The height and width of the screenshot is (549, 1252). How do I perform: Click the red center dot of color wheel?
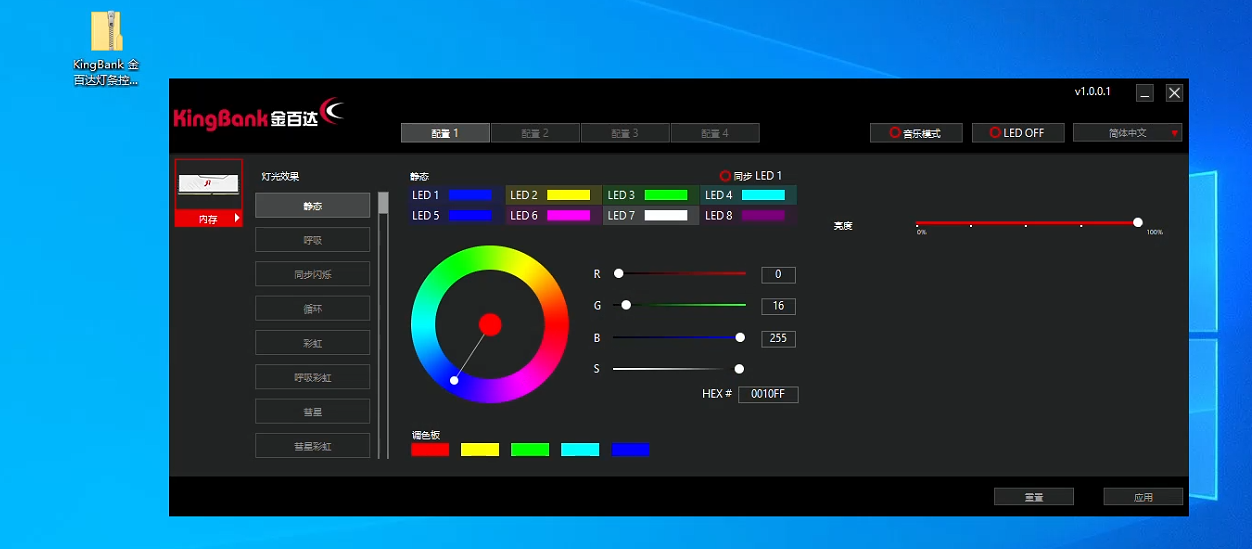tap(490, 324)
